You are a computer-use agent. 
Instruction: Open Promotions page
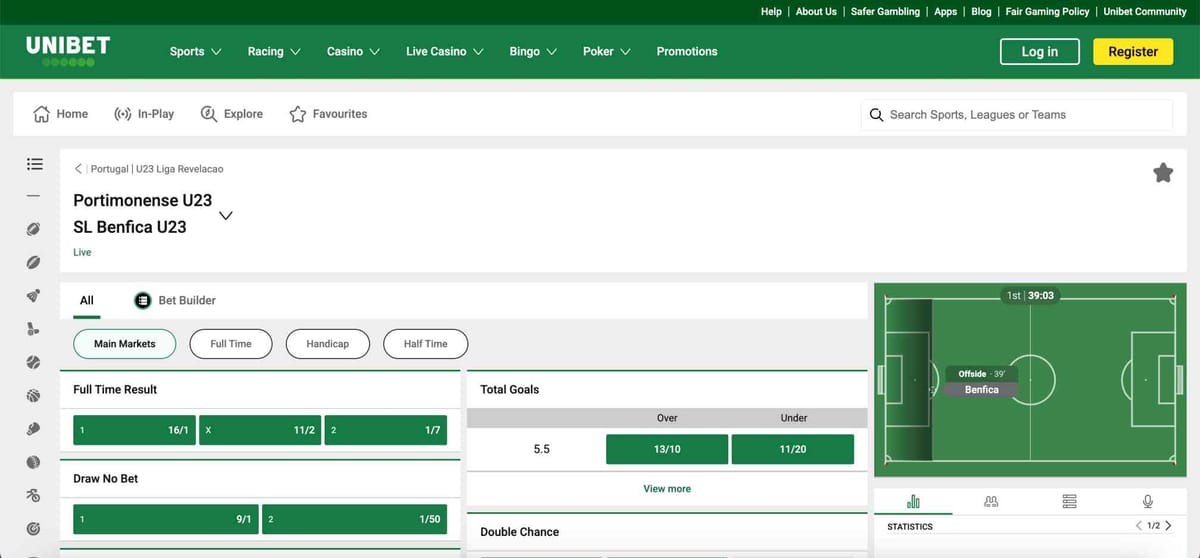click(x=687, y=51)
